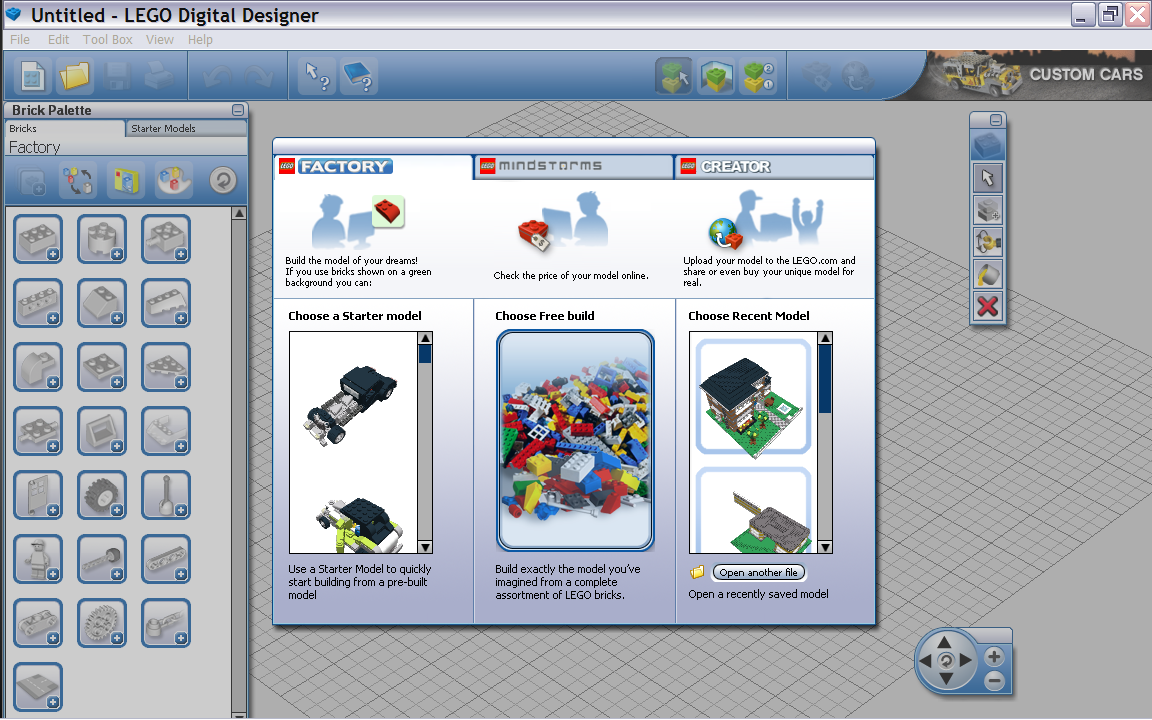Select the red X Delete tool
The image size is (1152, 720).
[987, 306]
